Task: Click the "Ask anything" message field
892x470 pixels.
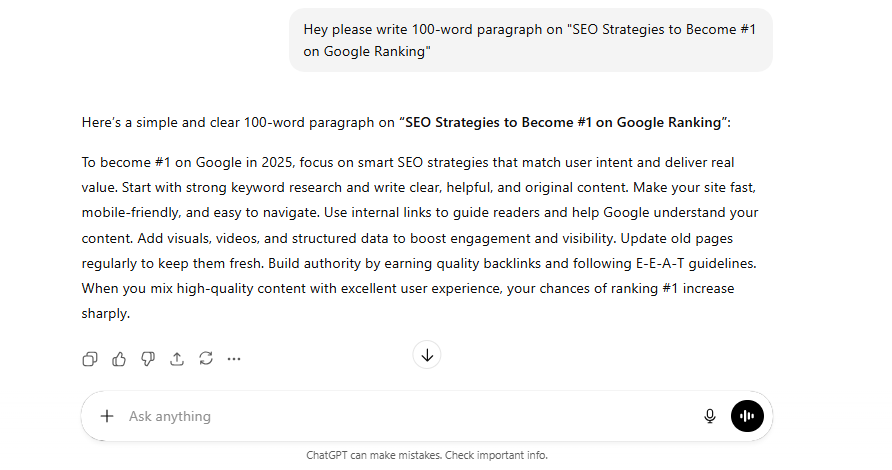Action: (x=400, y=416)
